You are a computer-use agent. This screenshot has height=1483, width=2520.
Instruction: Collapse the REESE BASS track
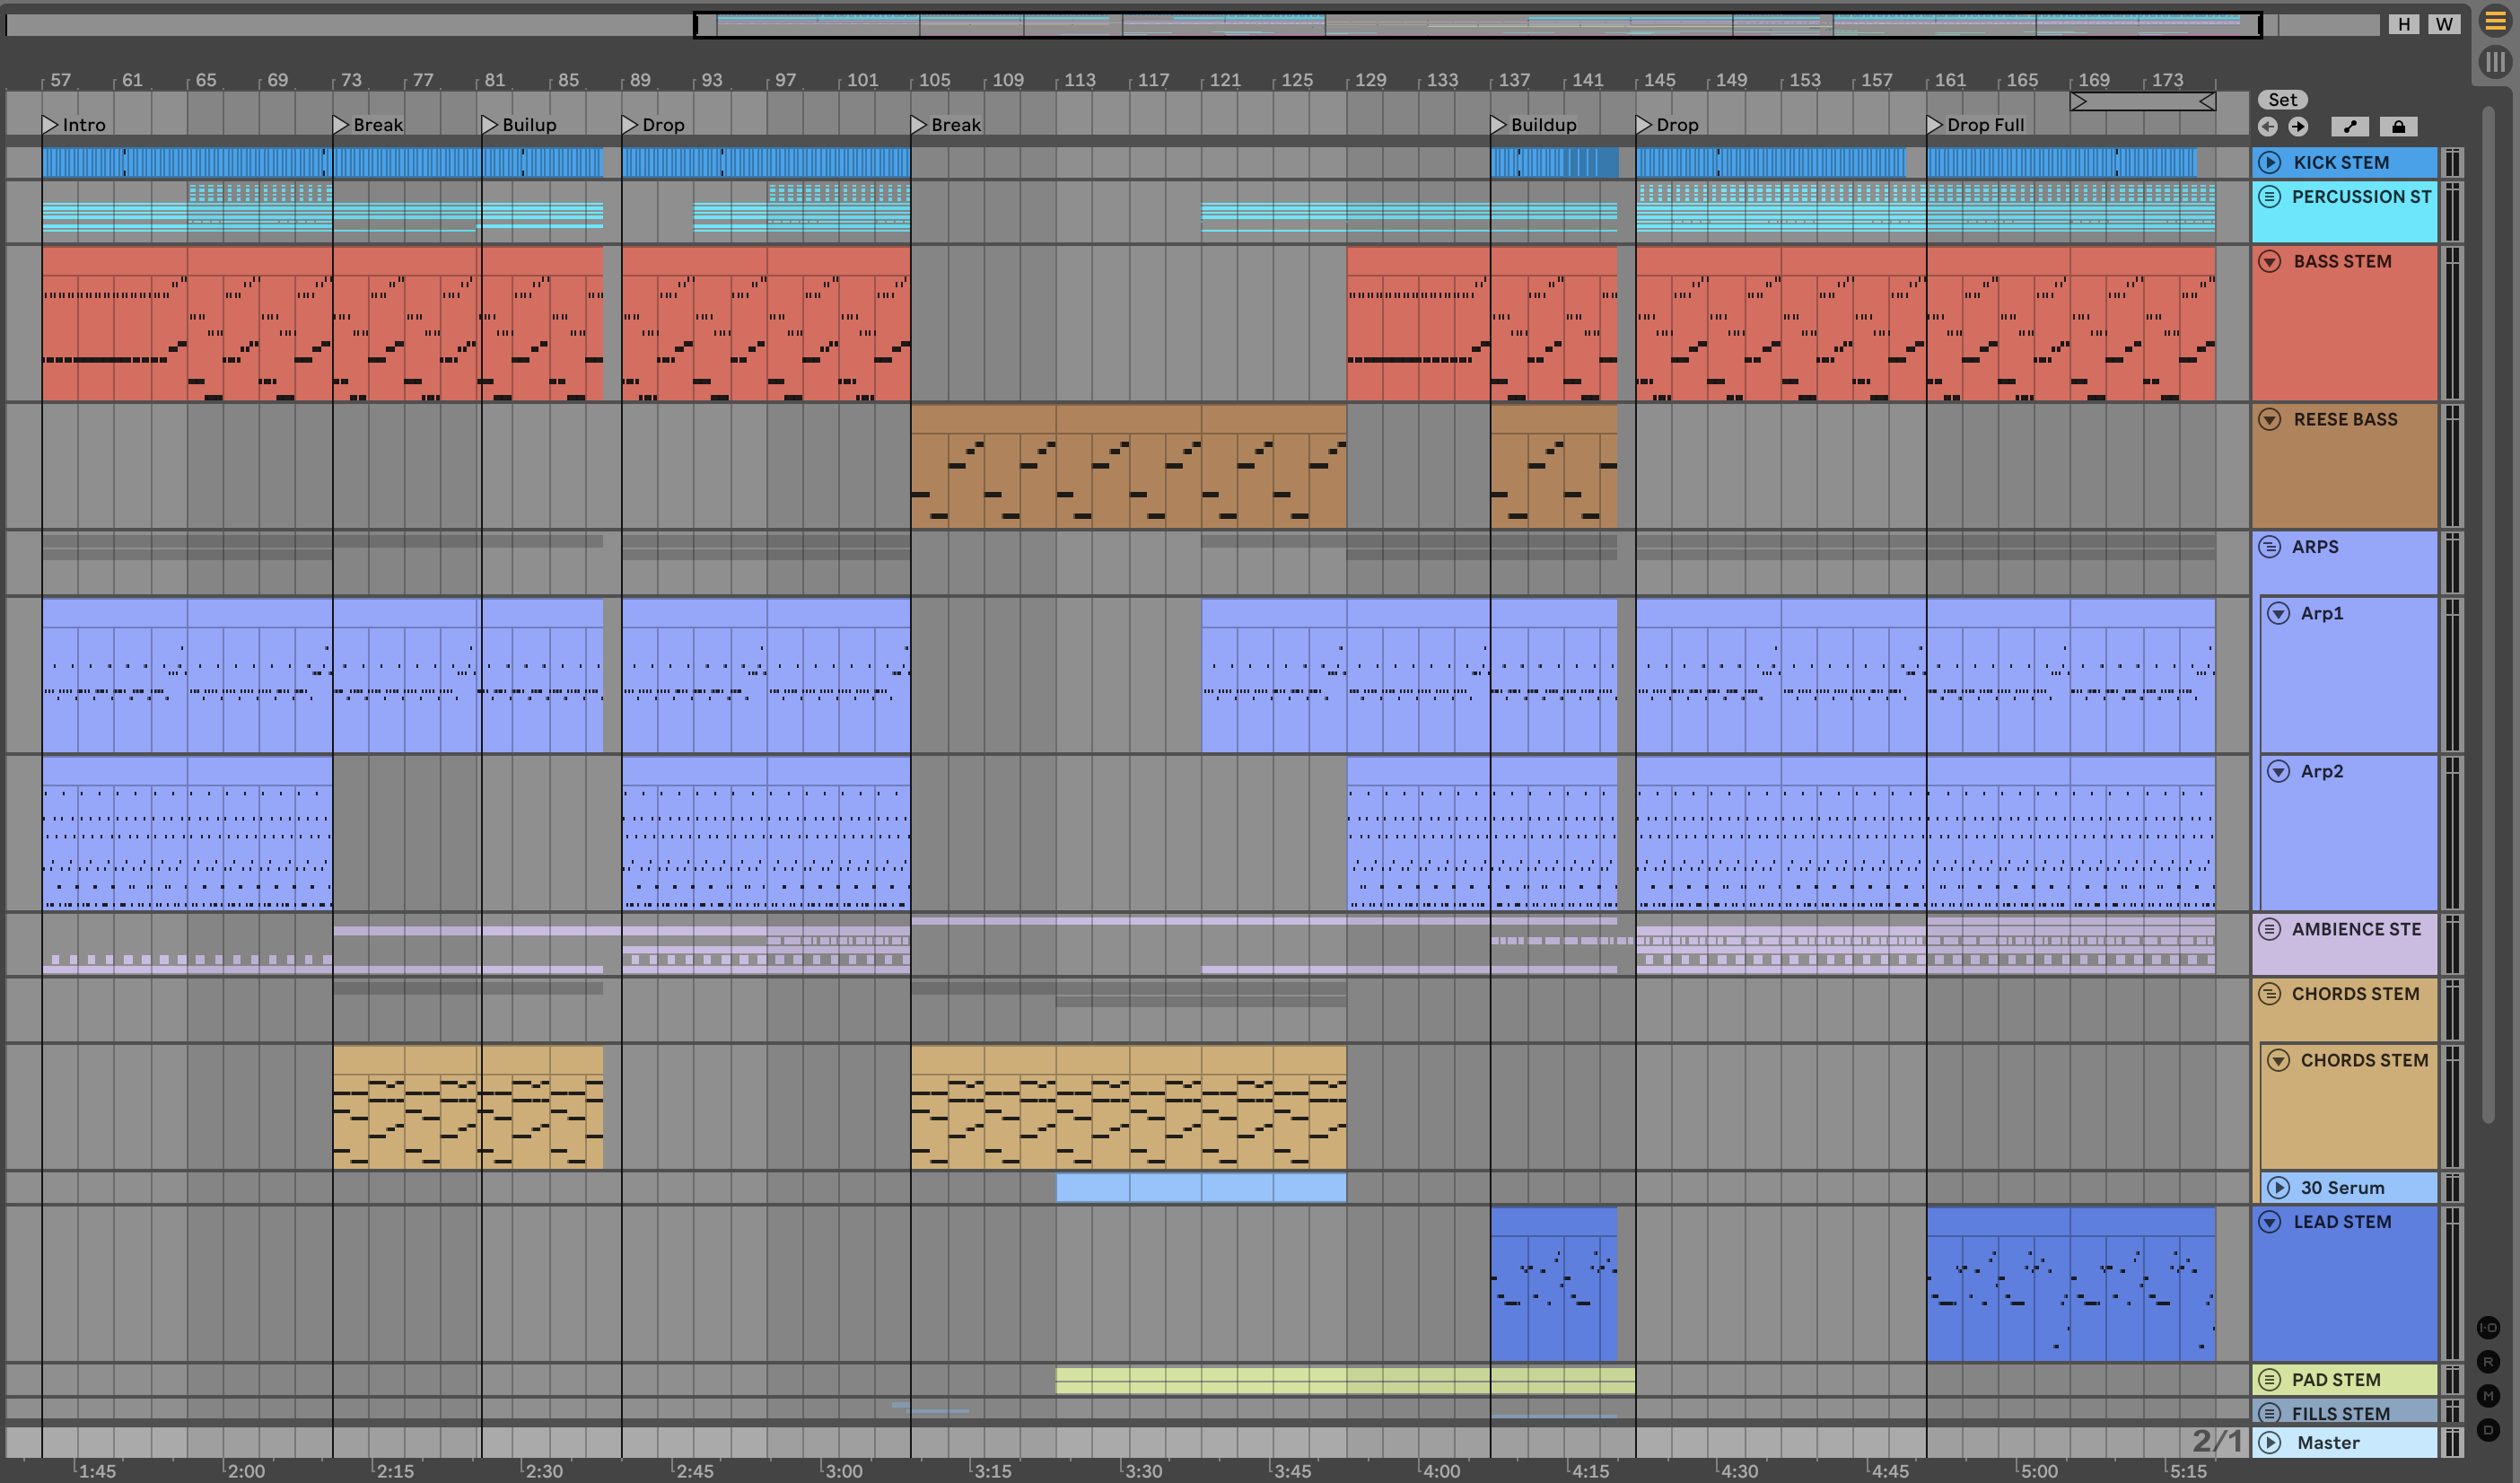[2270, 419]
